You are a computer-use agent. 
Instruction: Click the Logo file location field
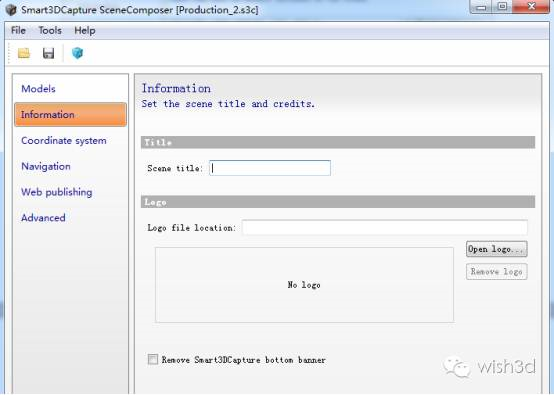click(385, 228)
